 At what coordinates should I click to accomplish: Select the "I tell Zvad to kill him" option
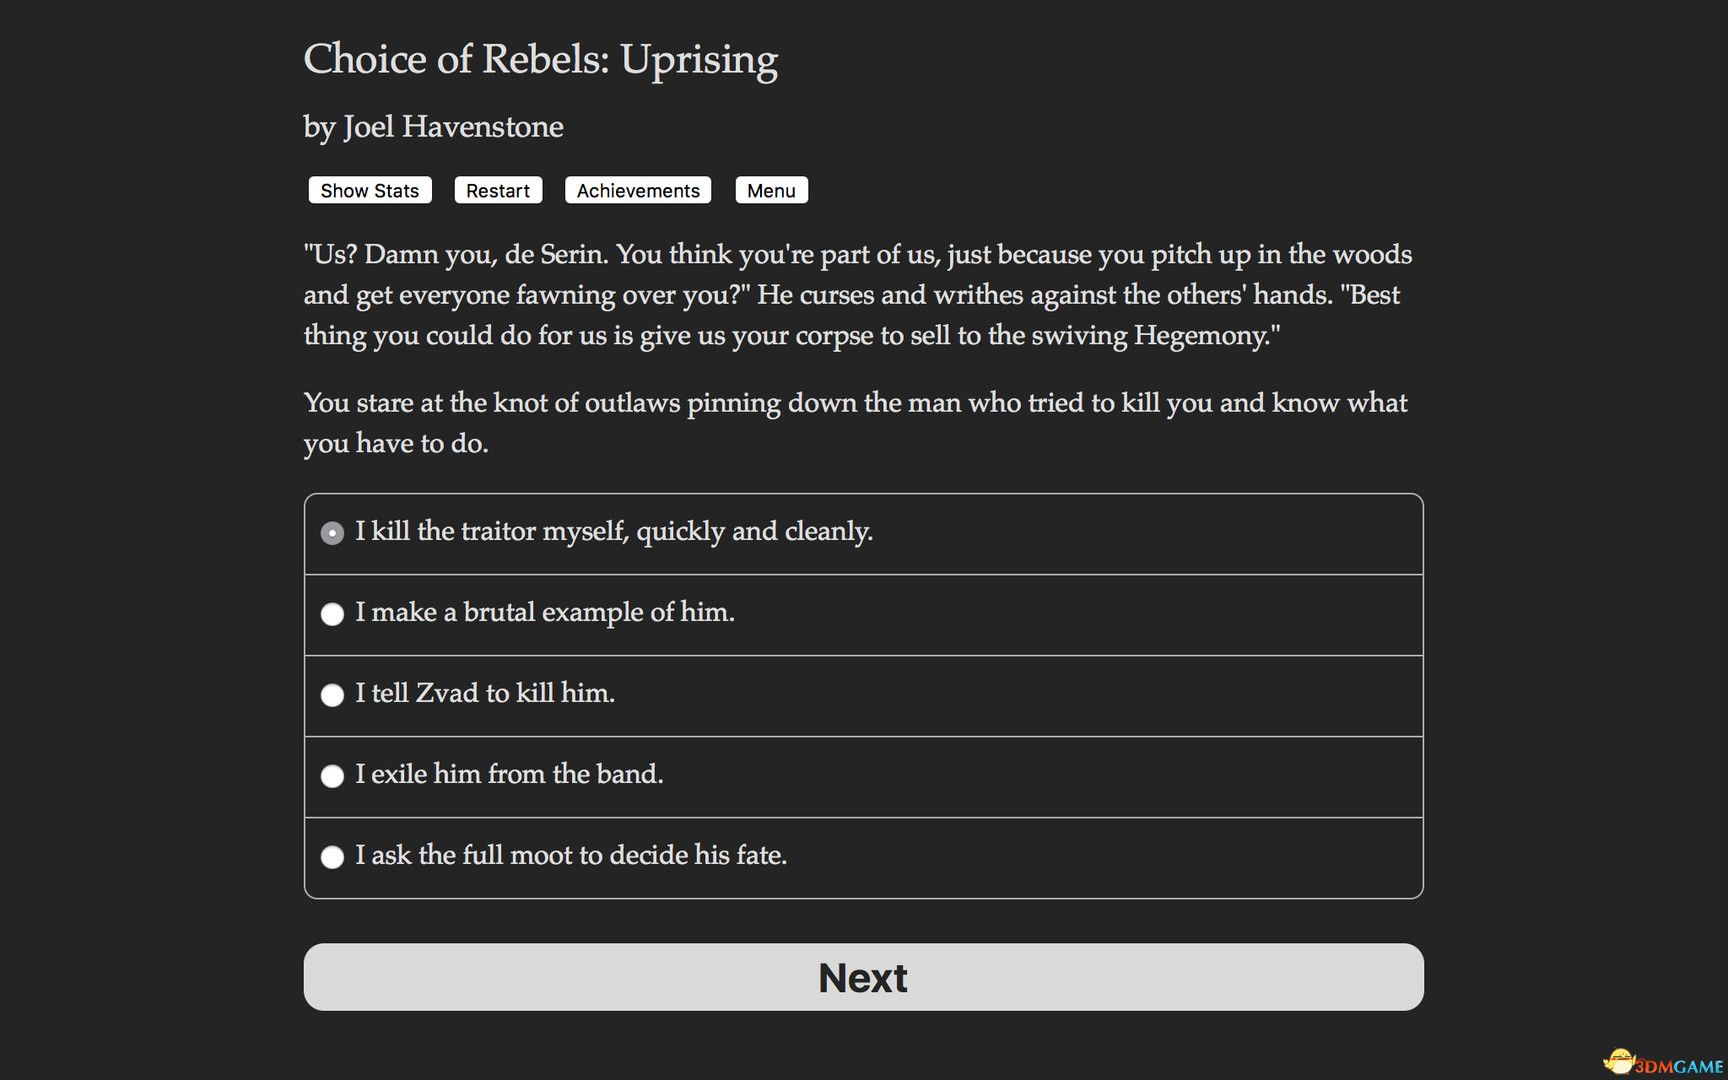332,695
